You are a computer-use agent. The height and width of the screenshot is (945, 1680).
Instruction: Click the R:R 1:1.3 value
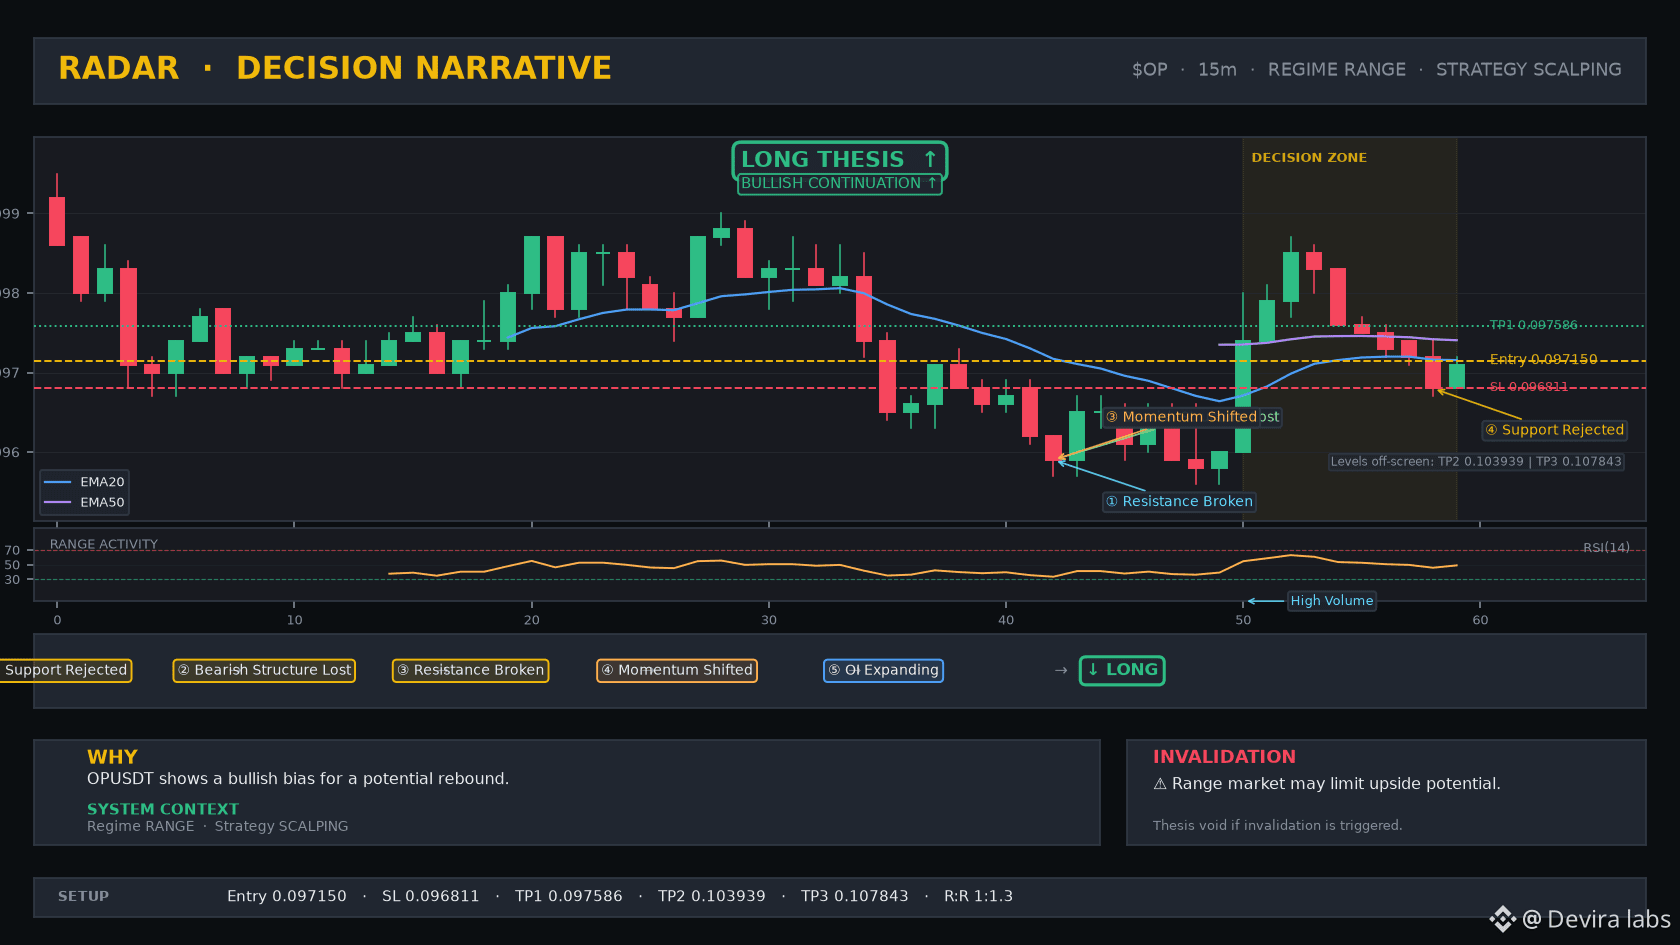tap(978, 896)
